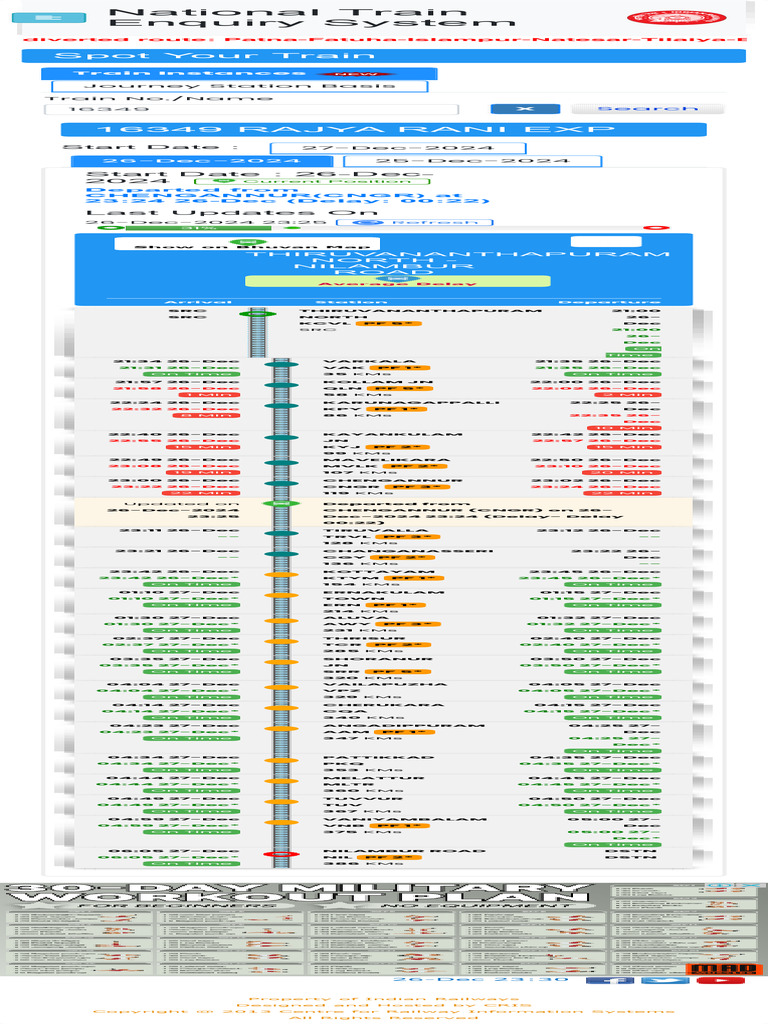
Task: Click Angadippuram station orange marker
Action: (x=281, y=729)
